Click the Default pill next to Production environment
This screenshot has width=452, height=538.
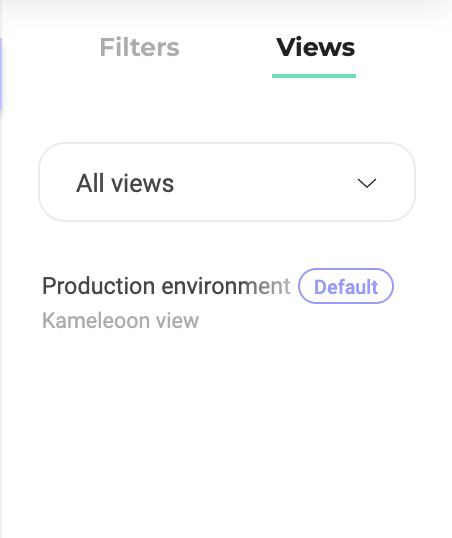point(346,286)
